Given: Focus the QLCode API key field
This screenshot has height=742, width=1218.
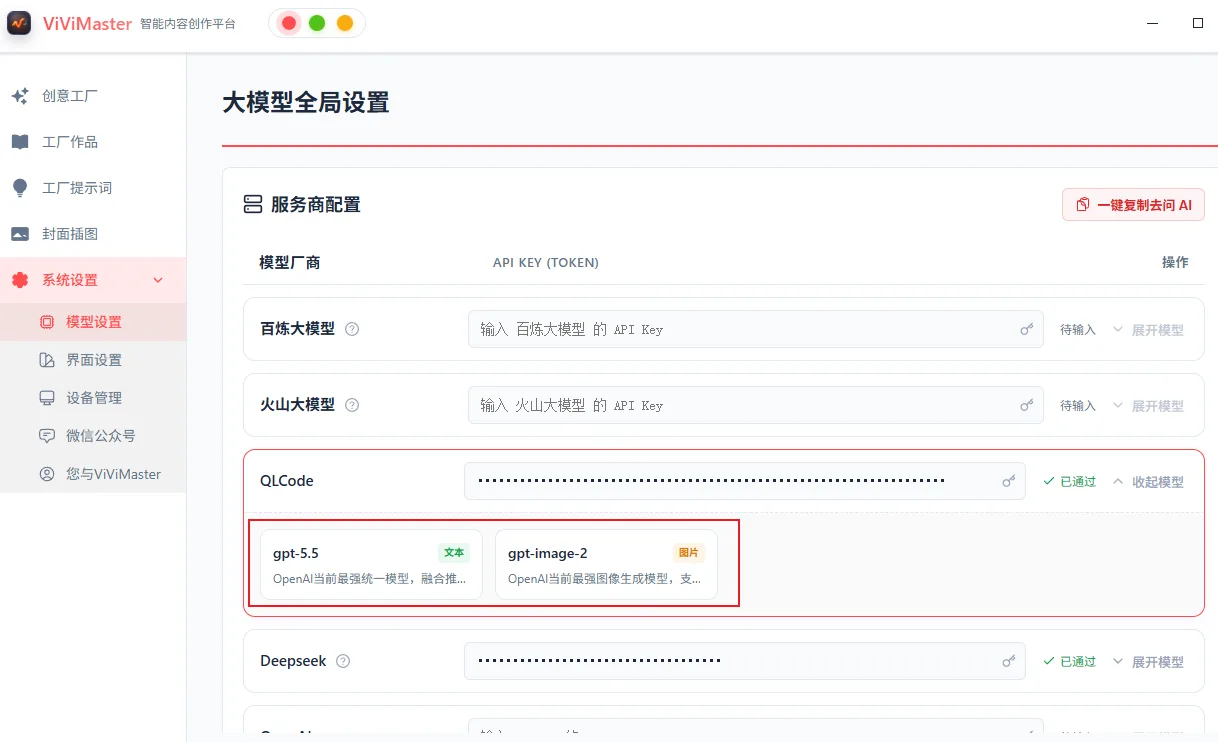Looking at the screenshot, I should pyautogui.click(x=745, y=481).
